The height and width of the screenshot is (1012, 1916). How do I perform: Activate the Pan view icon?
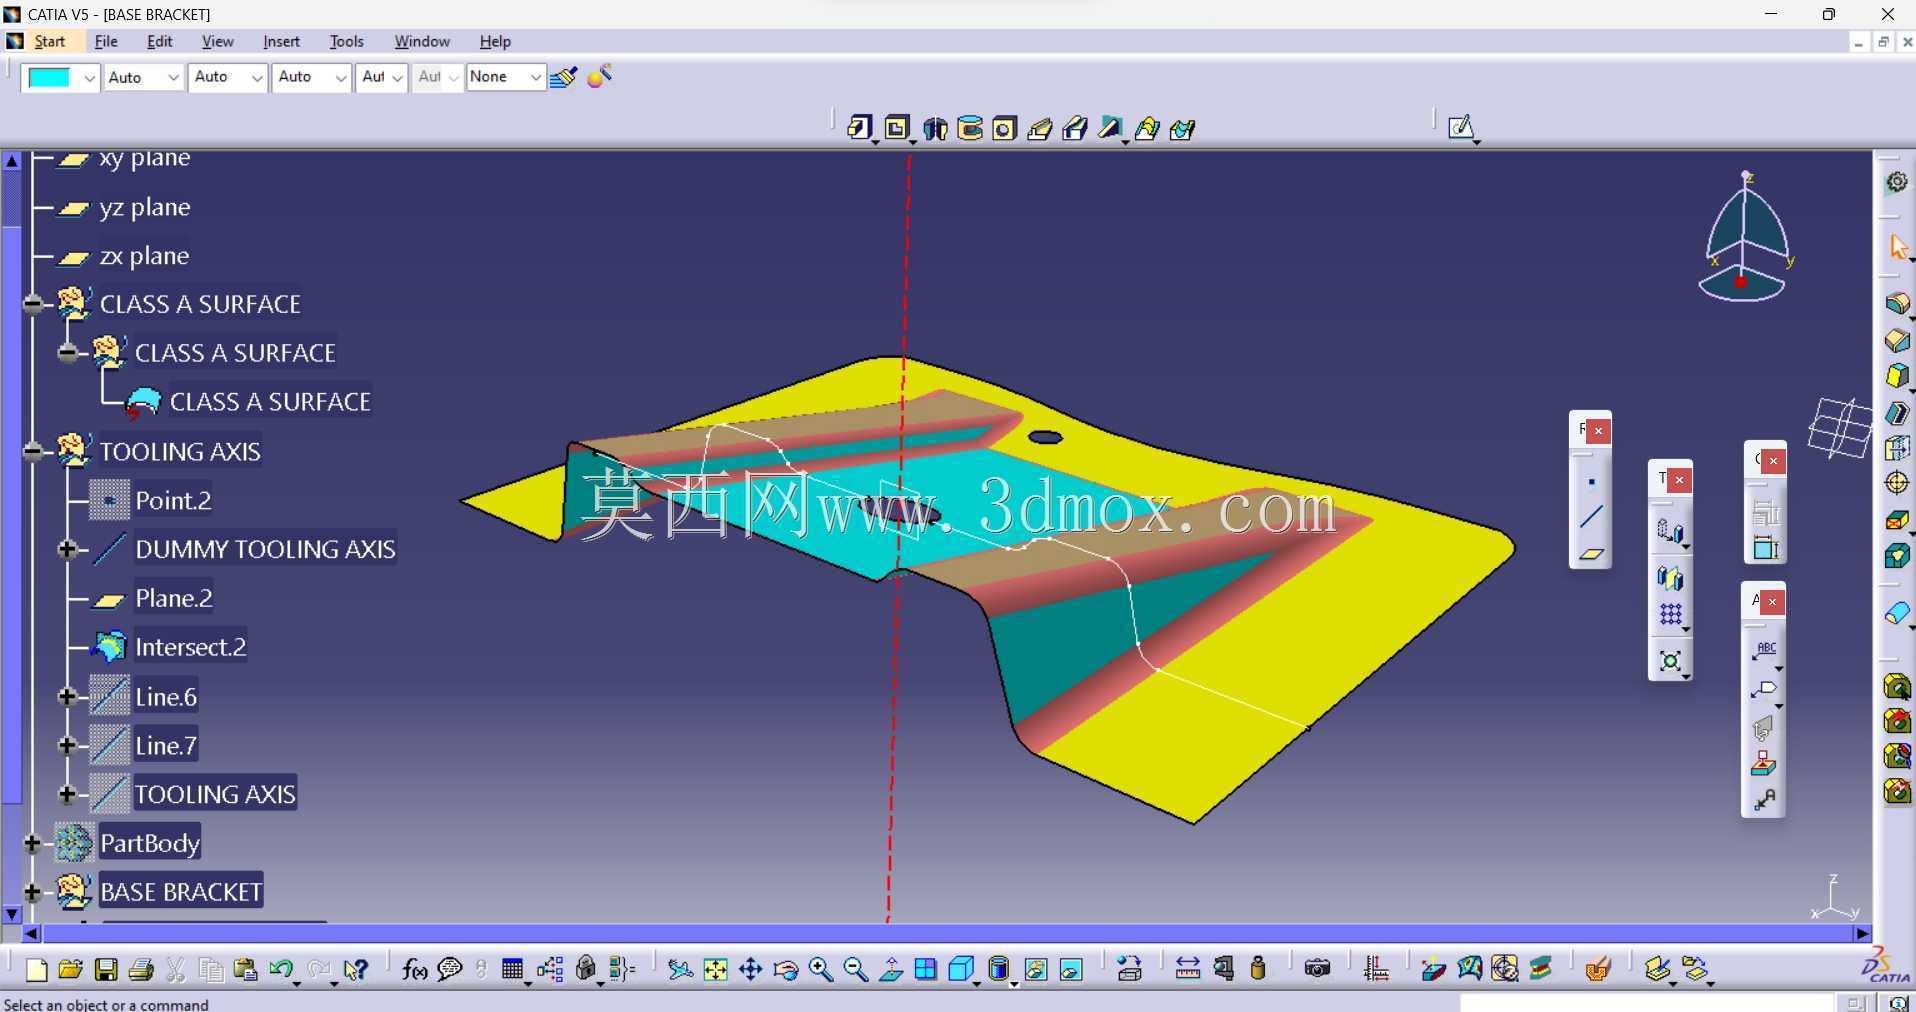[751, 969]
